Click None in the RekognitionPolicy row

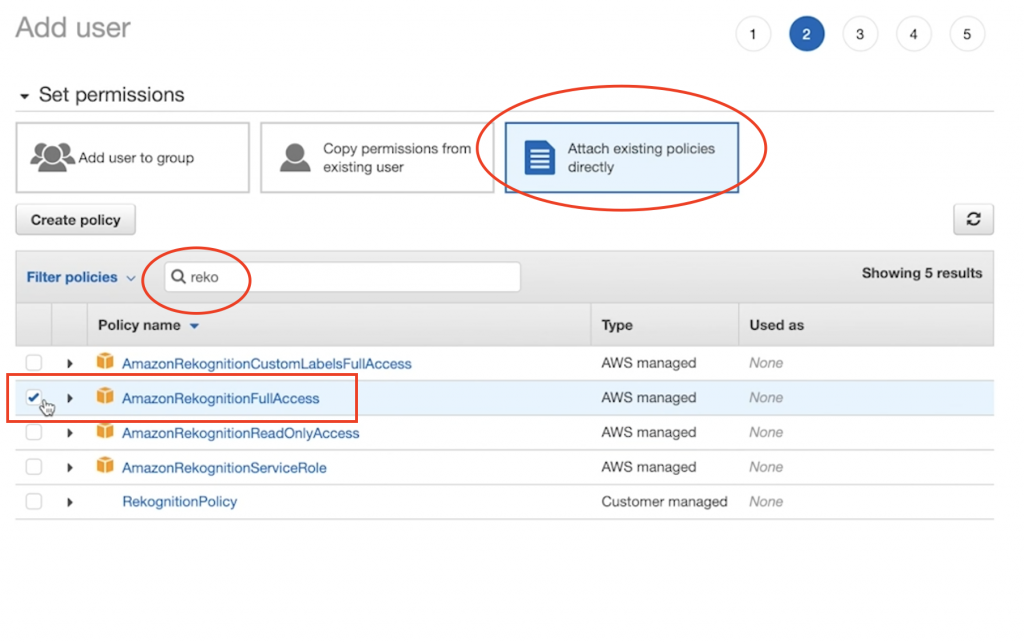tap(766, 502)
